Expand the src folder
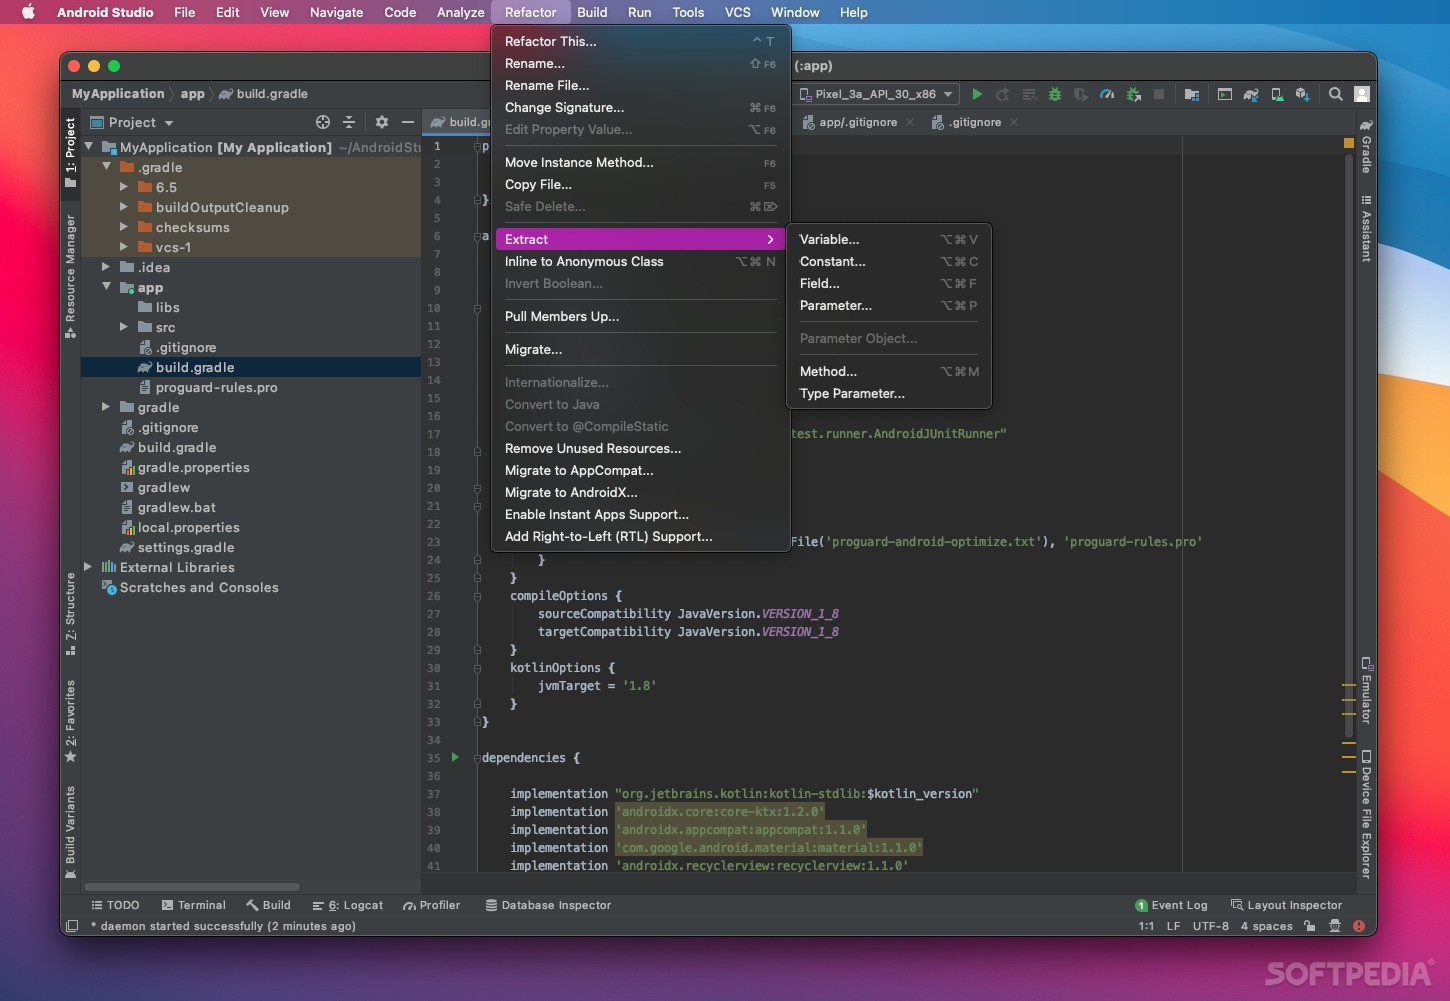 (124, 327)
